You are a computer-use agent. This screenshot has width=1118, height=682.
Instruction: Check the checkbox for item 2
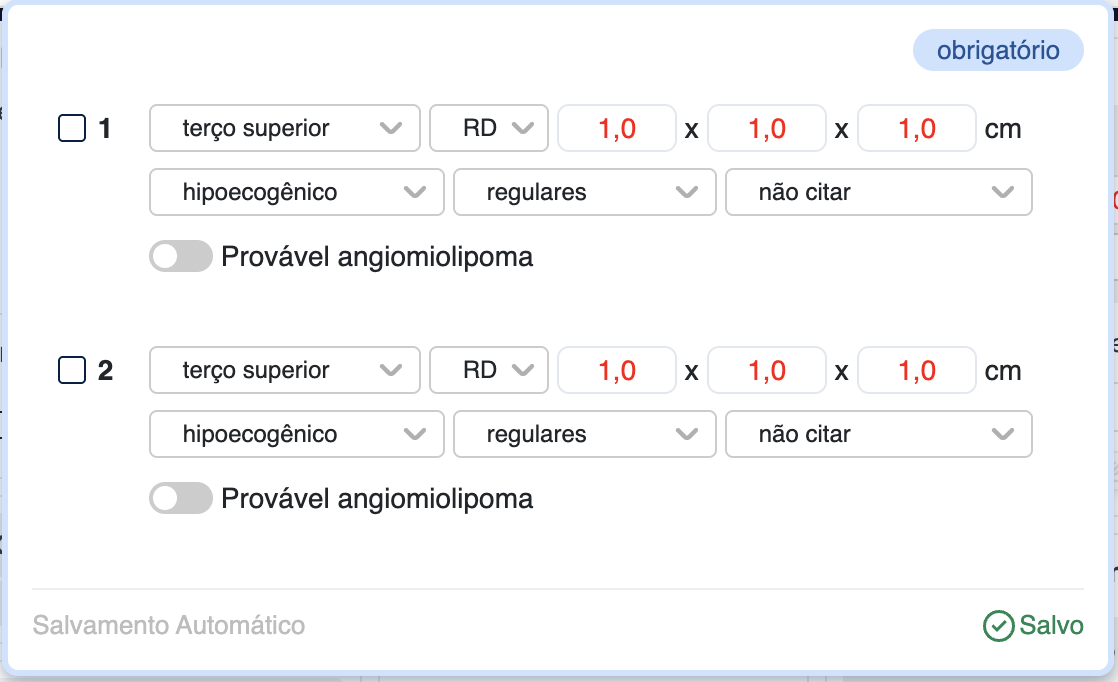(x=72, y=371)
